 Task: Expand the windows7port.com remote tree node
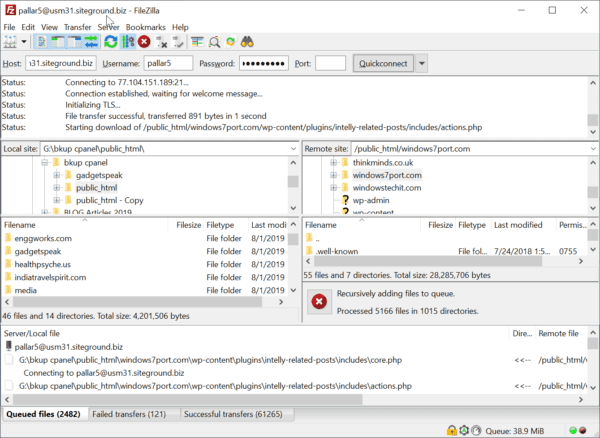333,175
